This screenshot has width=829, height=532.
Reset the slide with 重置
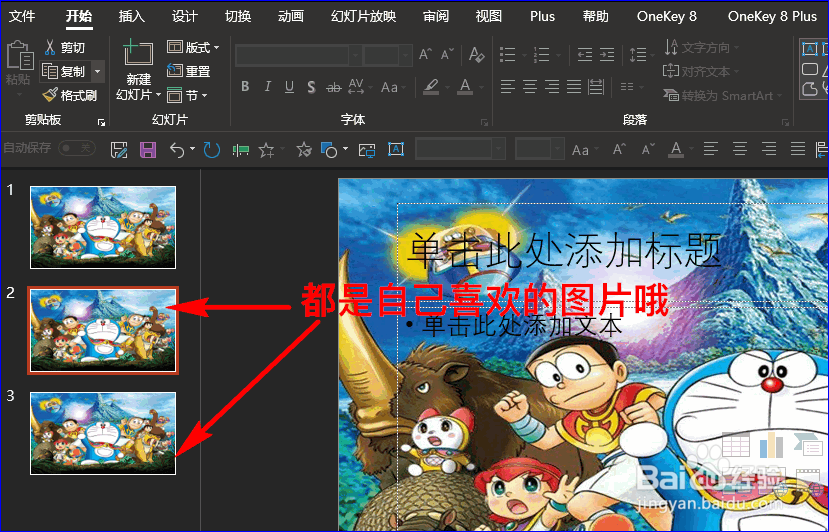(189, 70)
